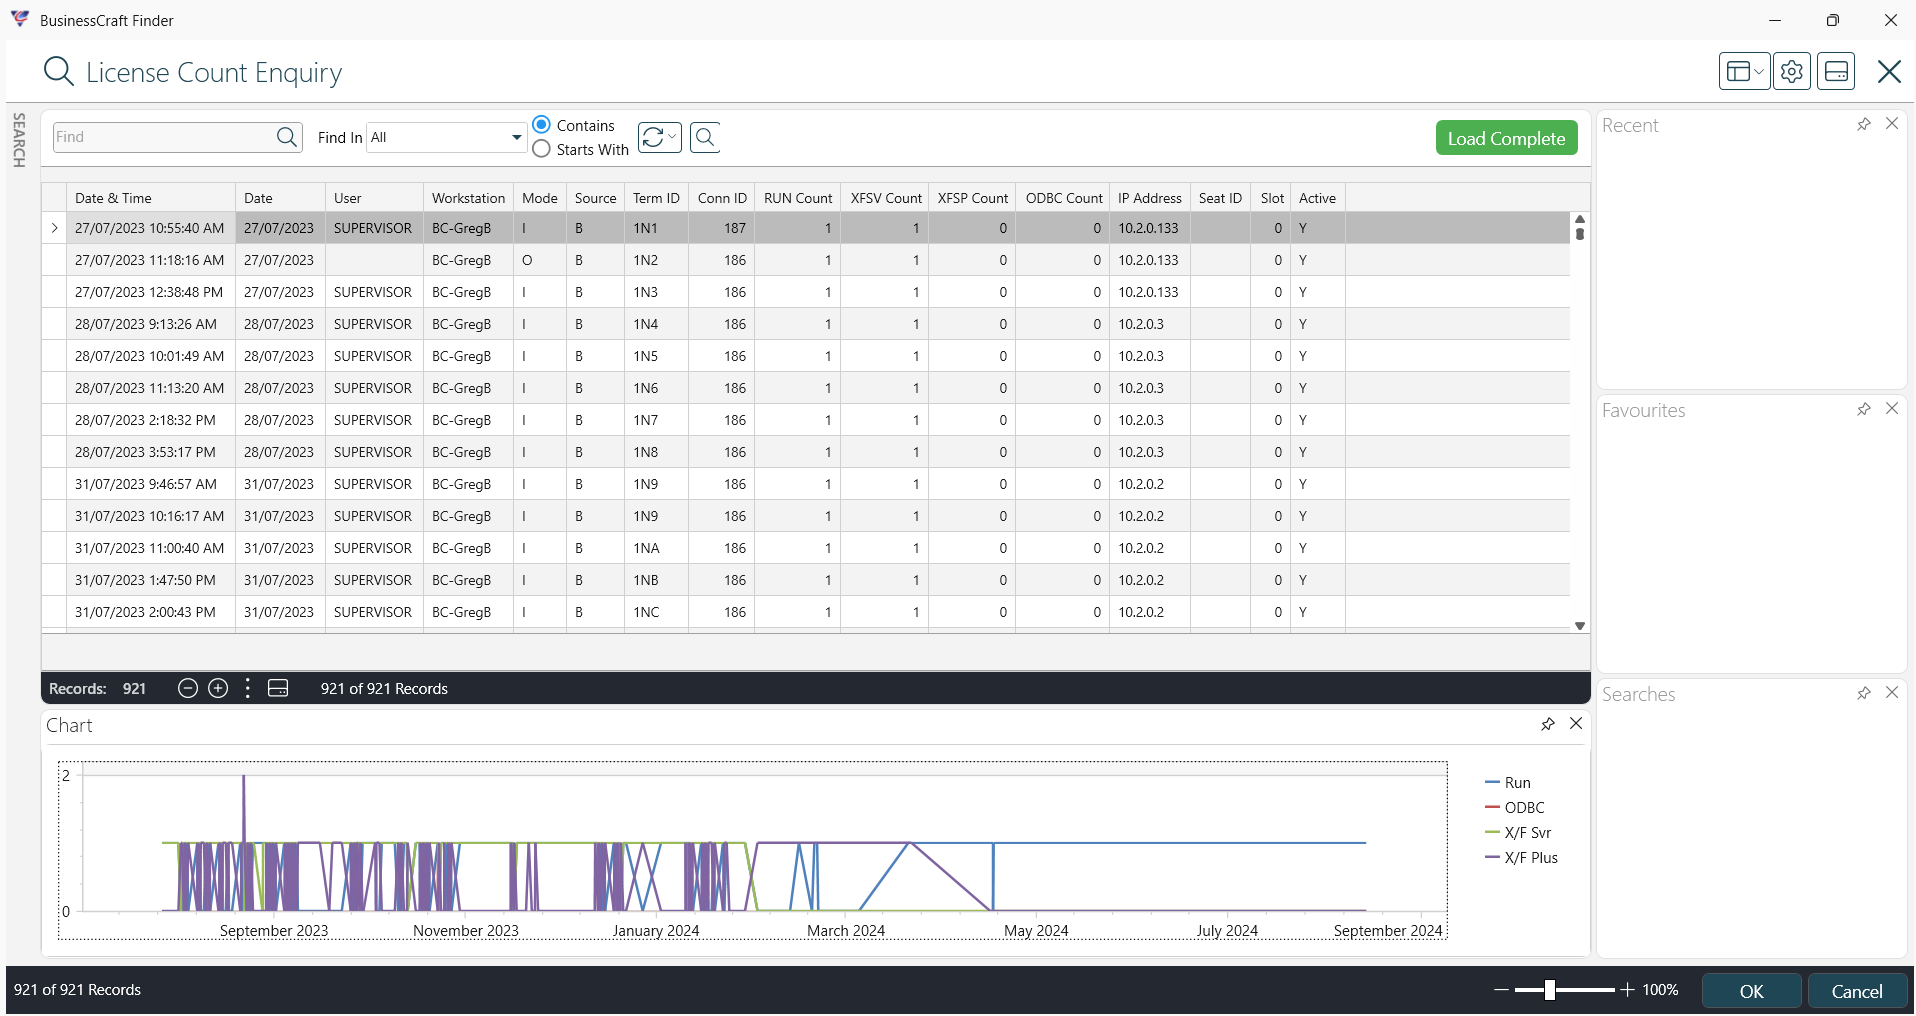Sort by Workstation column header
This screenshot has width=1916, height=1016.
tap(468, 198)
